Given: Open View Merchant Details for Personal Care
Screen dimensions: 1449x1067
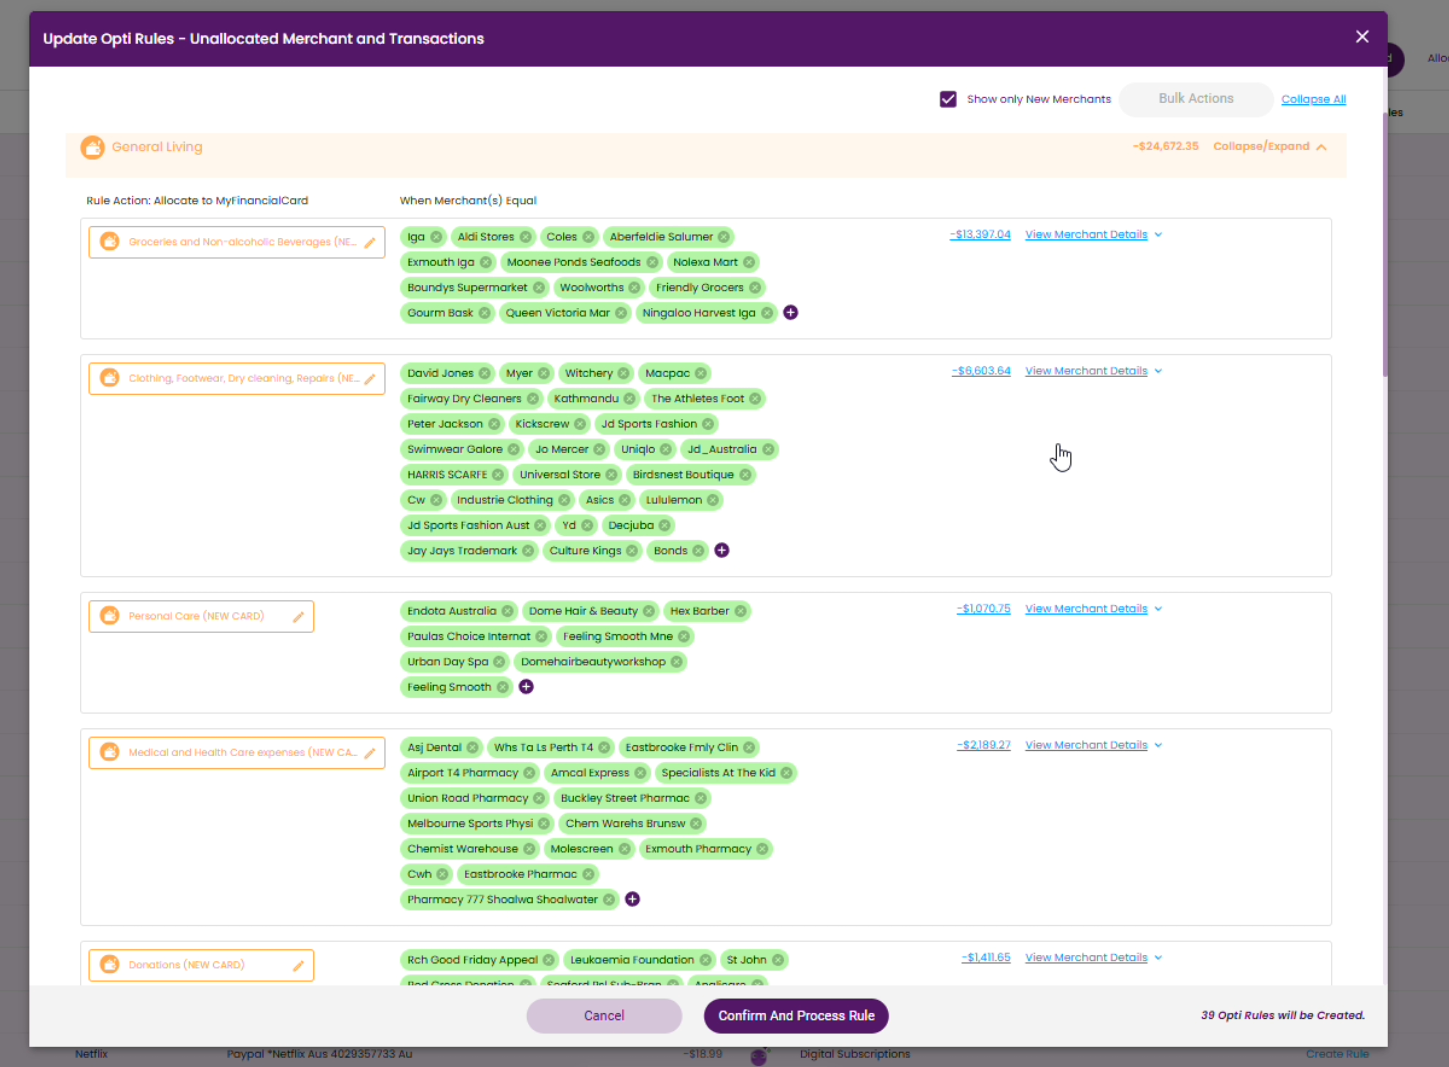Looking at the screenshot, I should pos(1093,609).
